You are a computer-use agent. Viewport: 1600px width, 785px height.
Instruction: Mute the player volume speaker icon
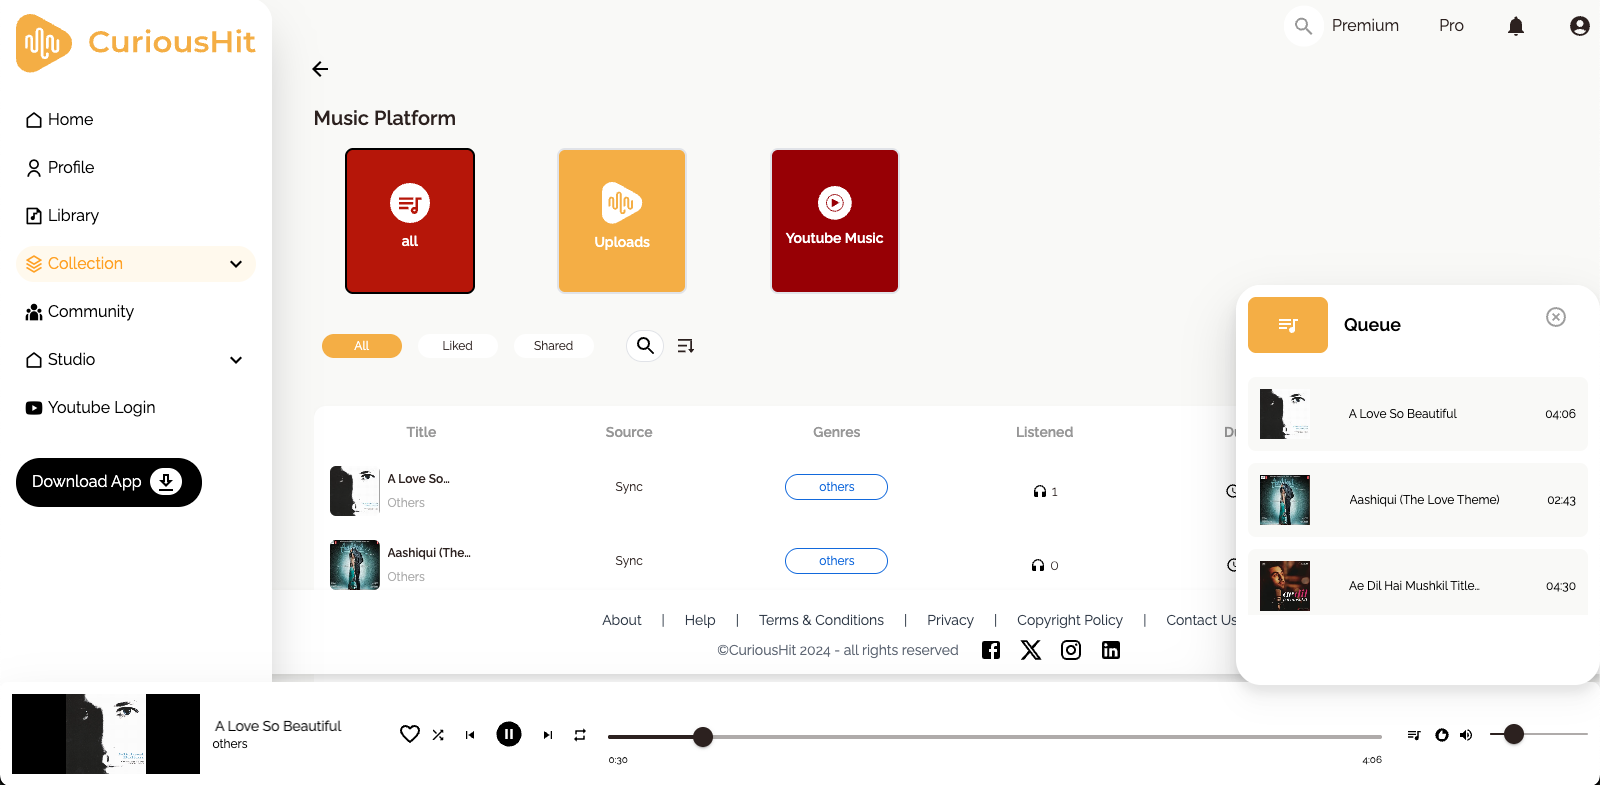1466,735
